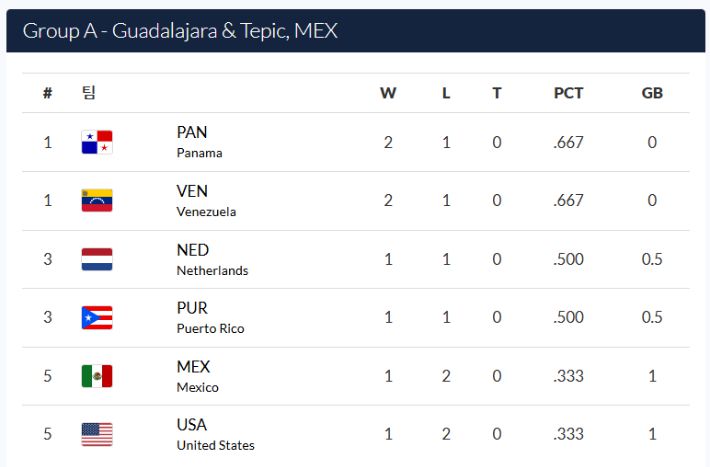Click the GB column header
The width and height of the screenshot is (710, 467).
(652, 93)
